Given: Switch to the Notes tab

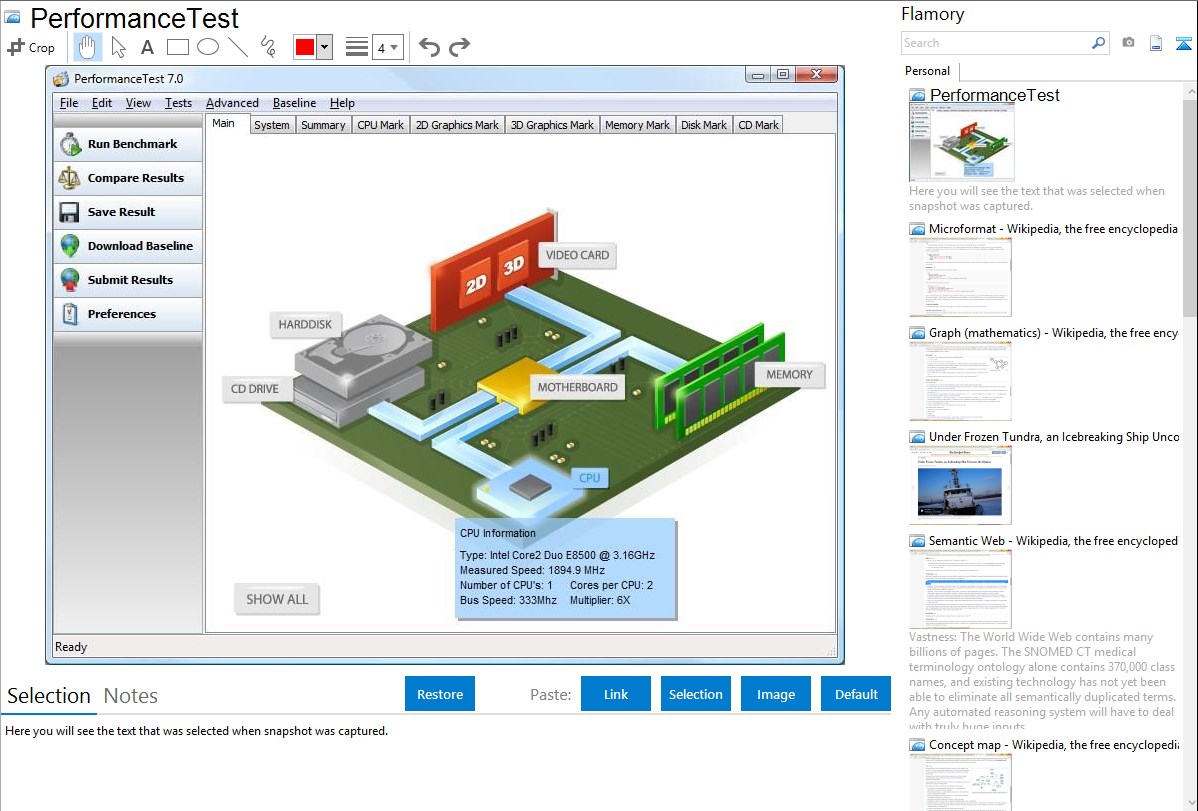Looking at the screenshot, I should [x=131, y=696].
